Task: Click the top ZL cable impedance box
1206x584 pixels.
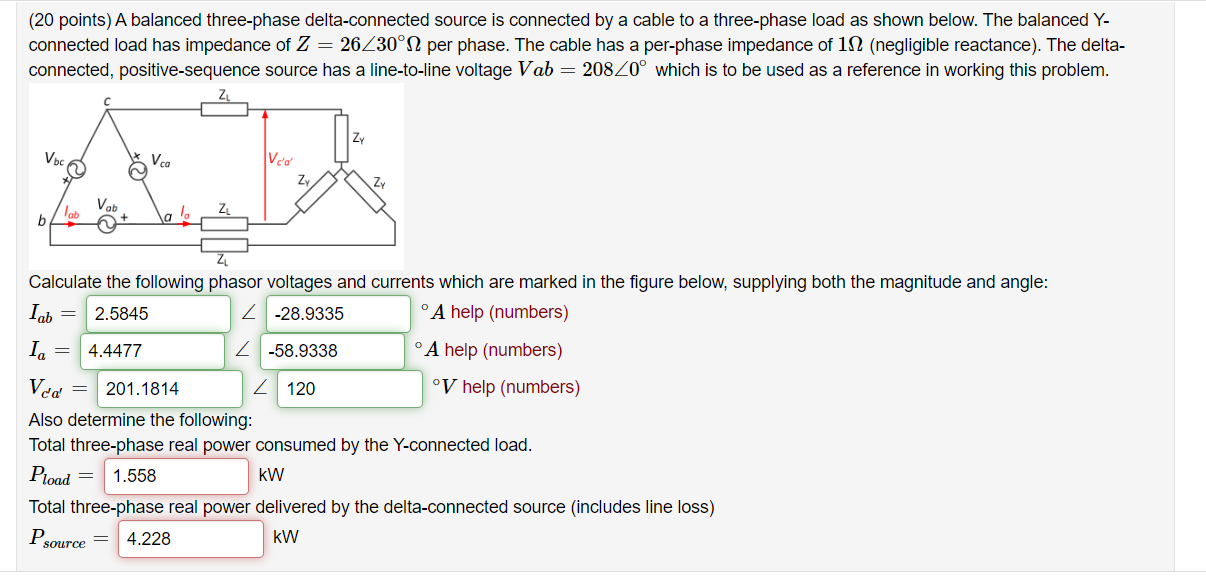Action: 222,107
